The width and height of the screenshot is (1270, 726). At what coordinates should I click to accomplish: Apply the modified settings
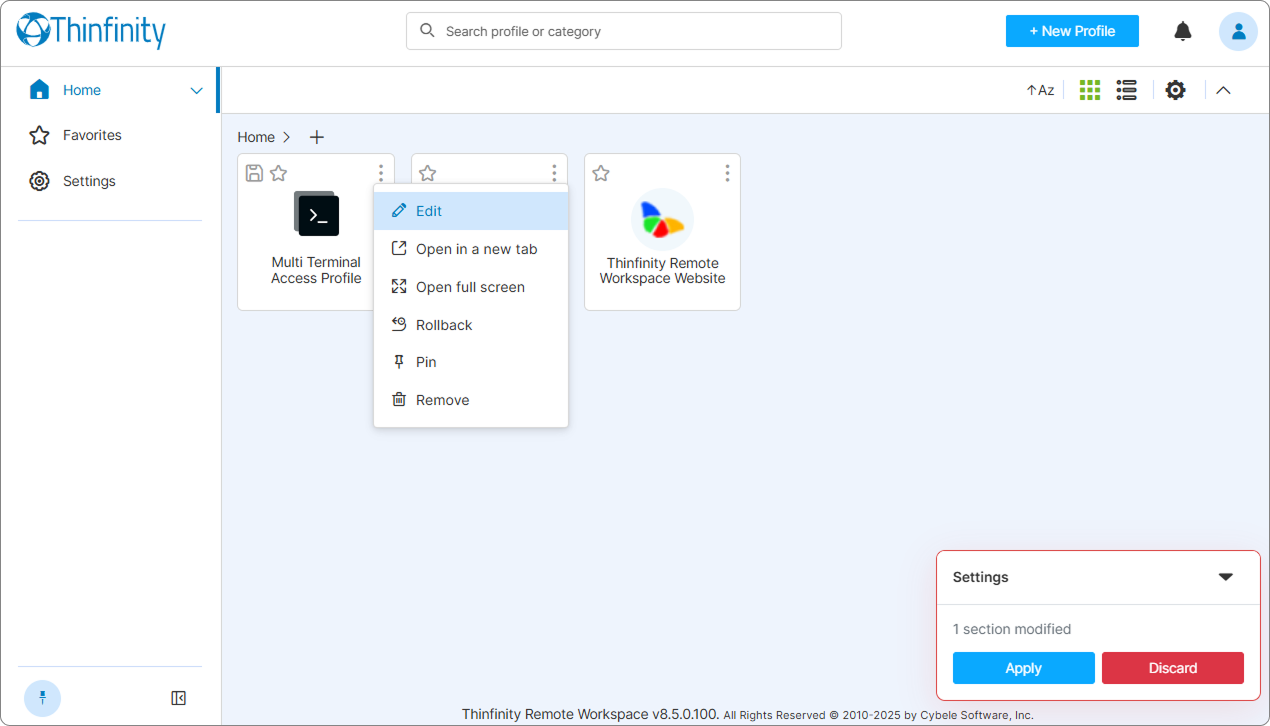point(1024,668)
